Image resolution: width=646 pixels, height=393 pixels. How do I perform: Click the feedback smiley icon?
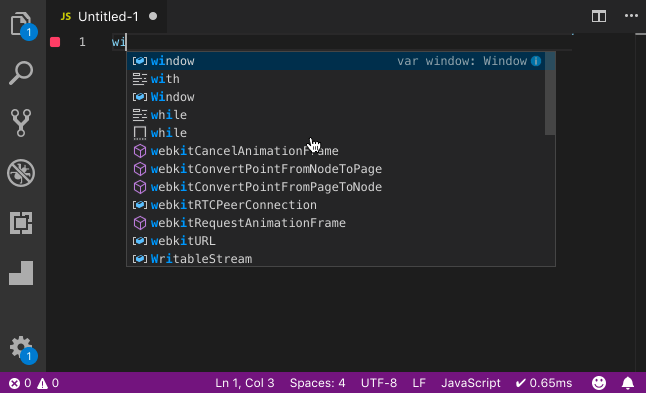(599, 383)
